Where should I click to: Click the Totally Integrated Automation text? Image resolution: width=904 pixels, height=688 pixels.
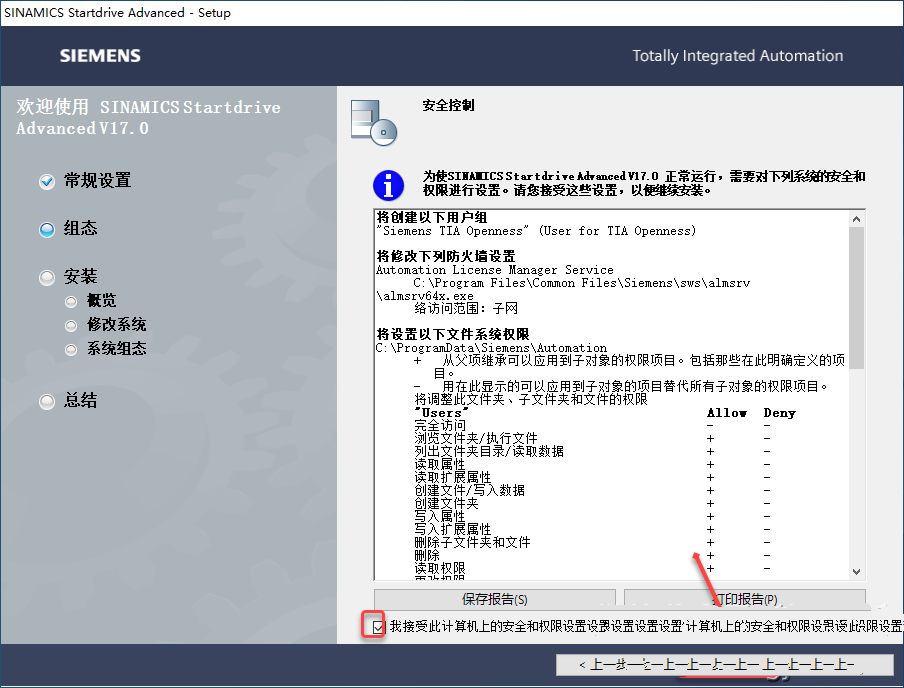click(737, 56)
